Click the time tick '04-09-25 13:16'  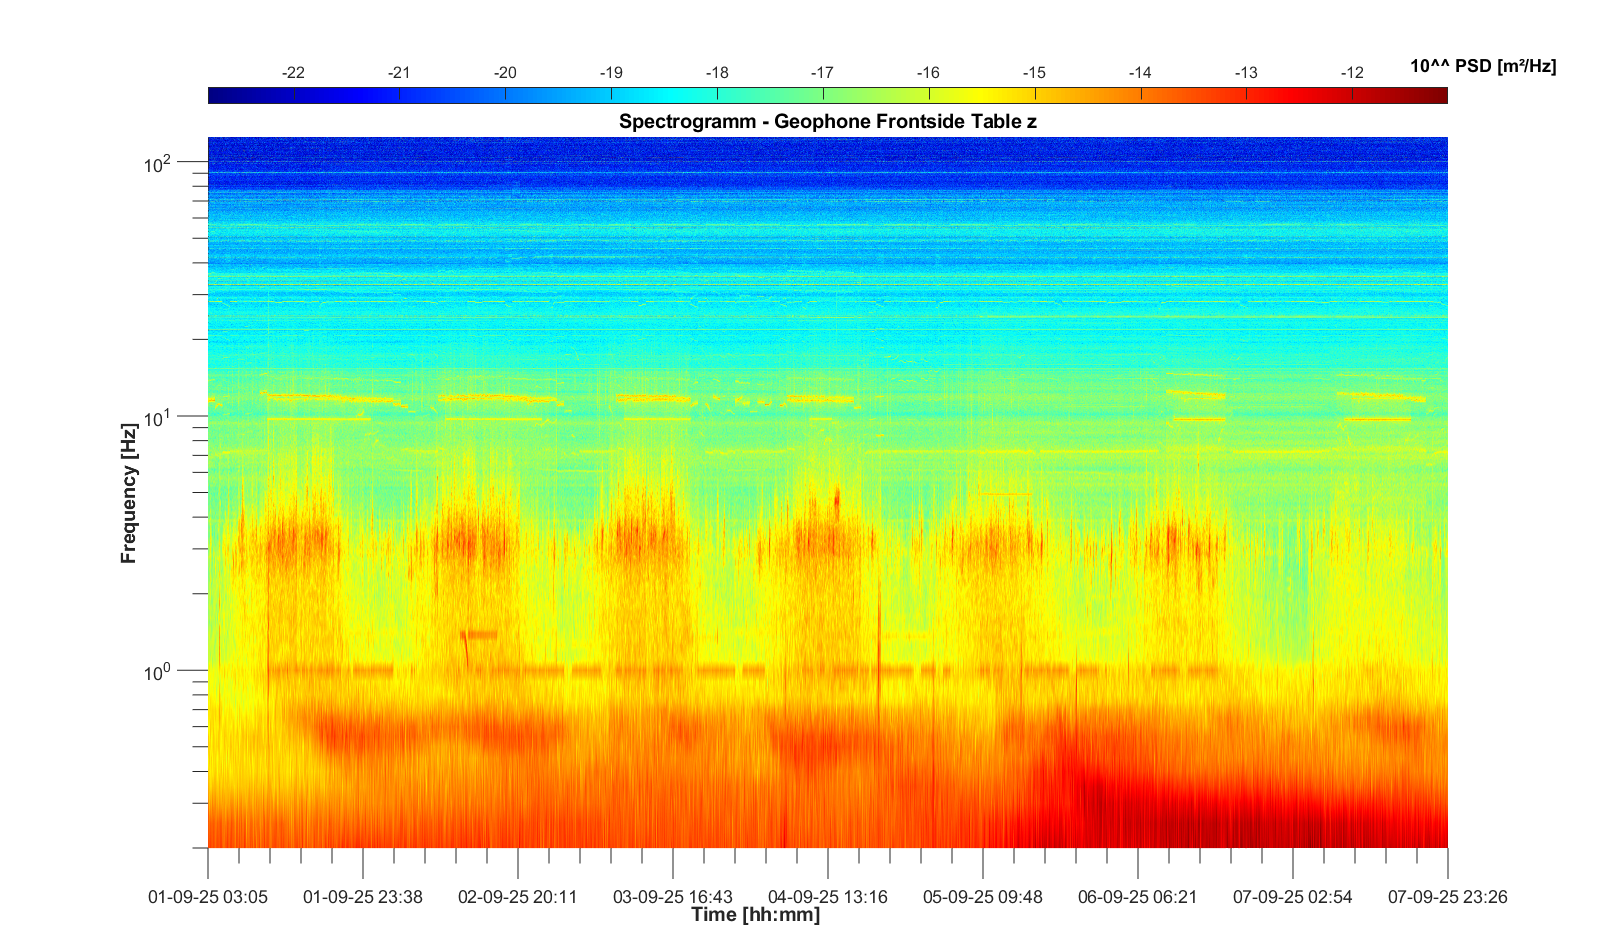tap(827, 897)
